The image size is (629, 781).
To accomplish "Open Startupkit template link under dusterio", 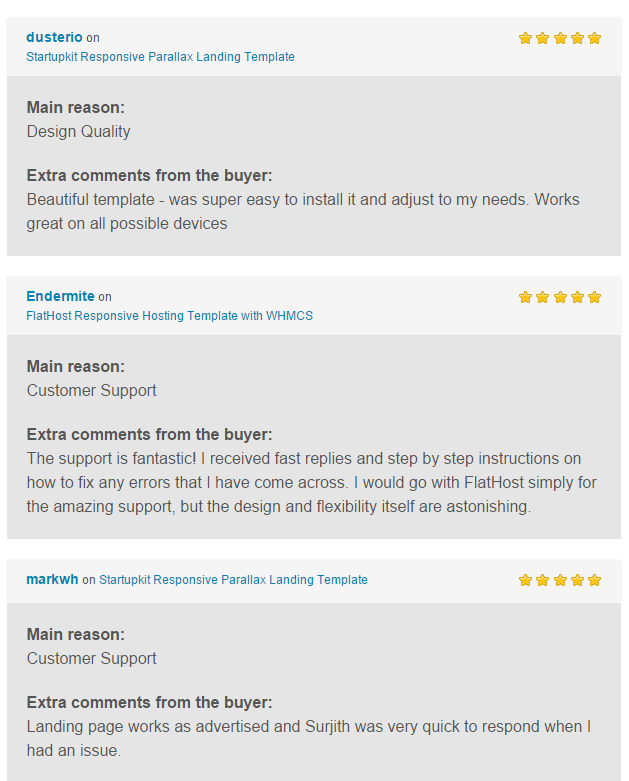I will coord(160,57).
